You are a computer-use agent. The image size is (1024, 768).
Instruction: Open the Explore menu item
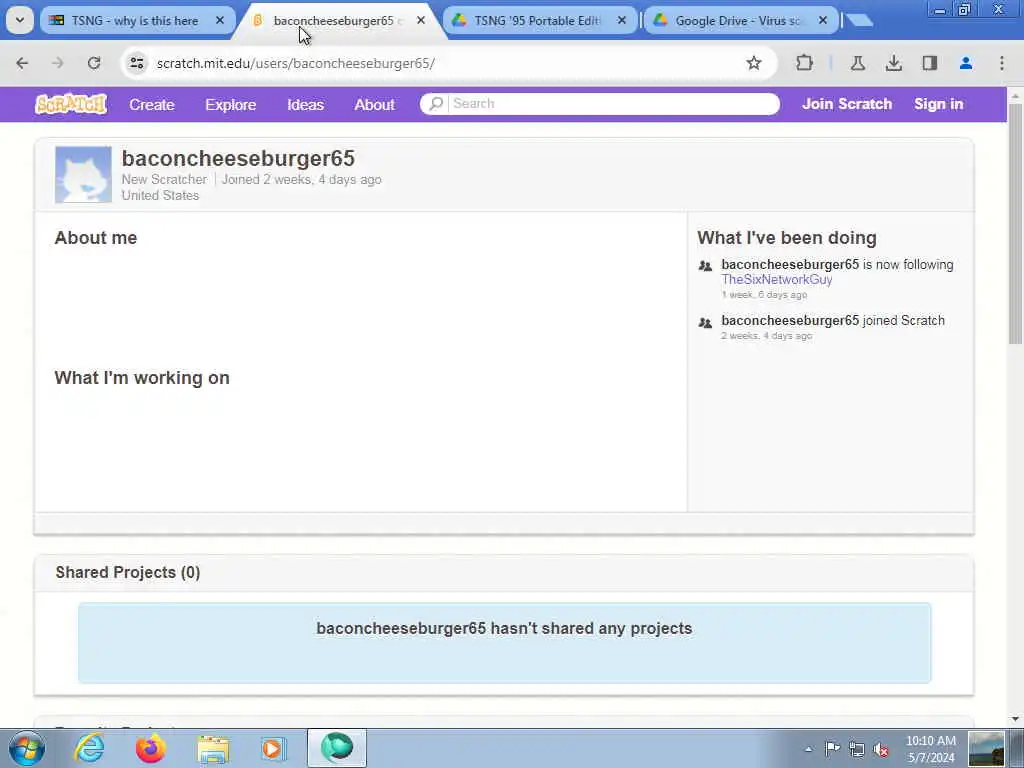coord(231,104)
